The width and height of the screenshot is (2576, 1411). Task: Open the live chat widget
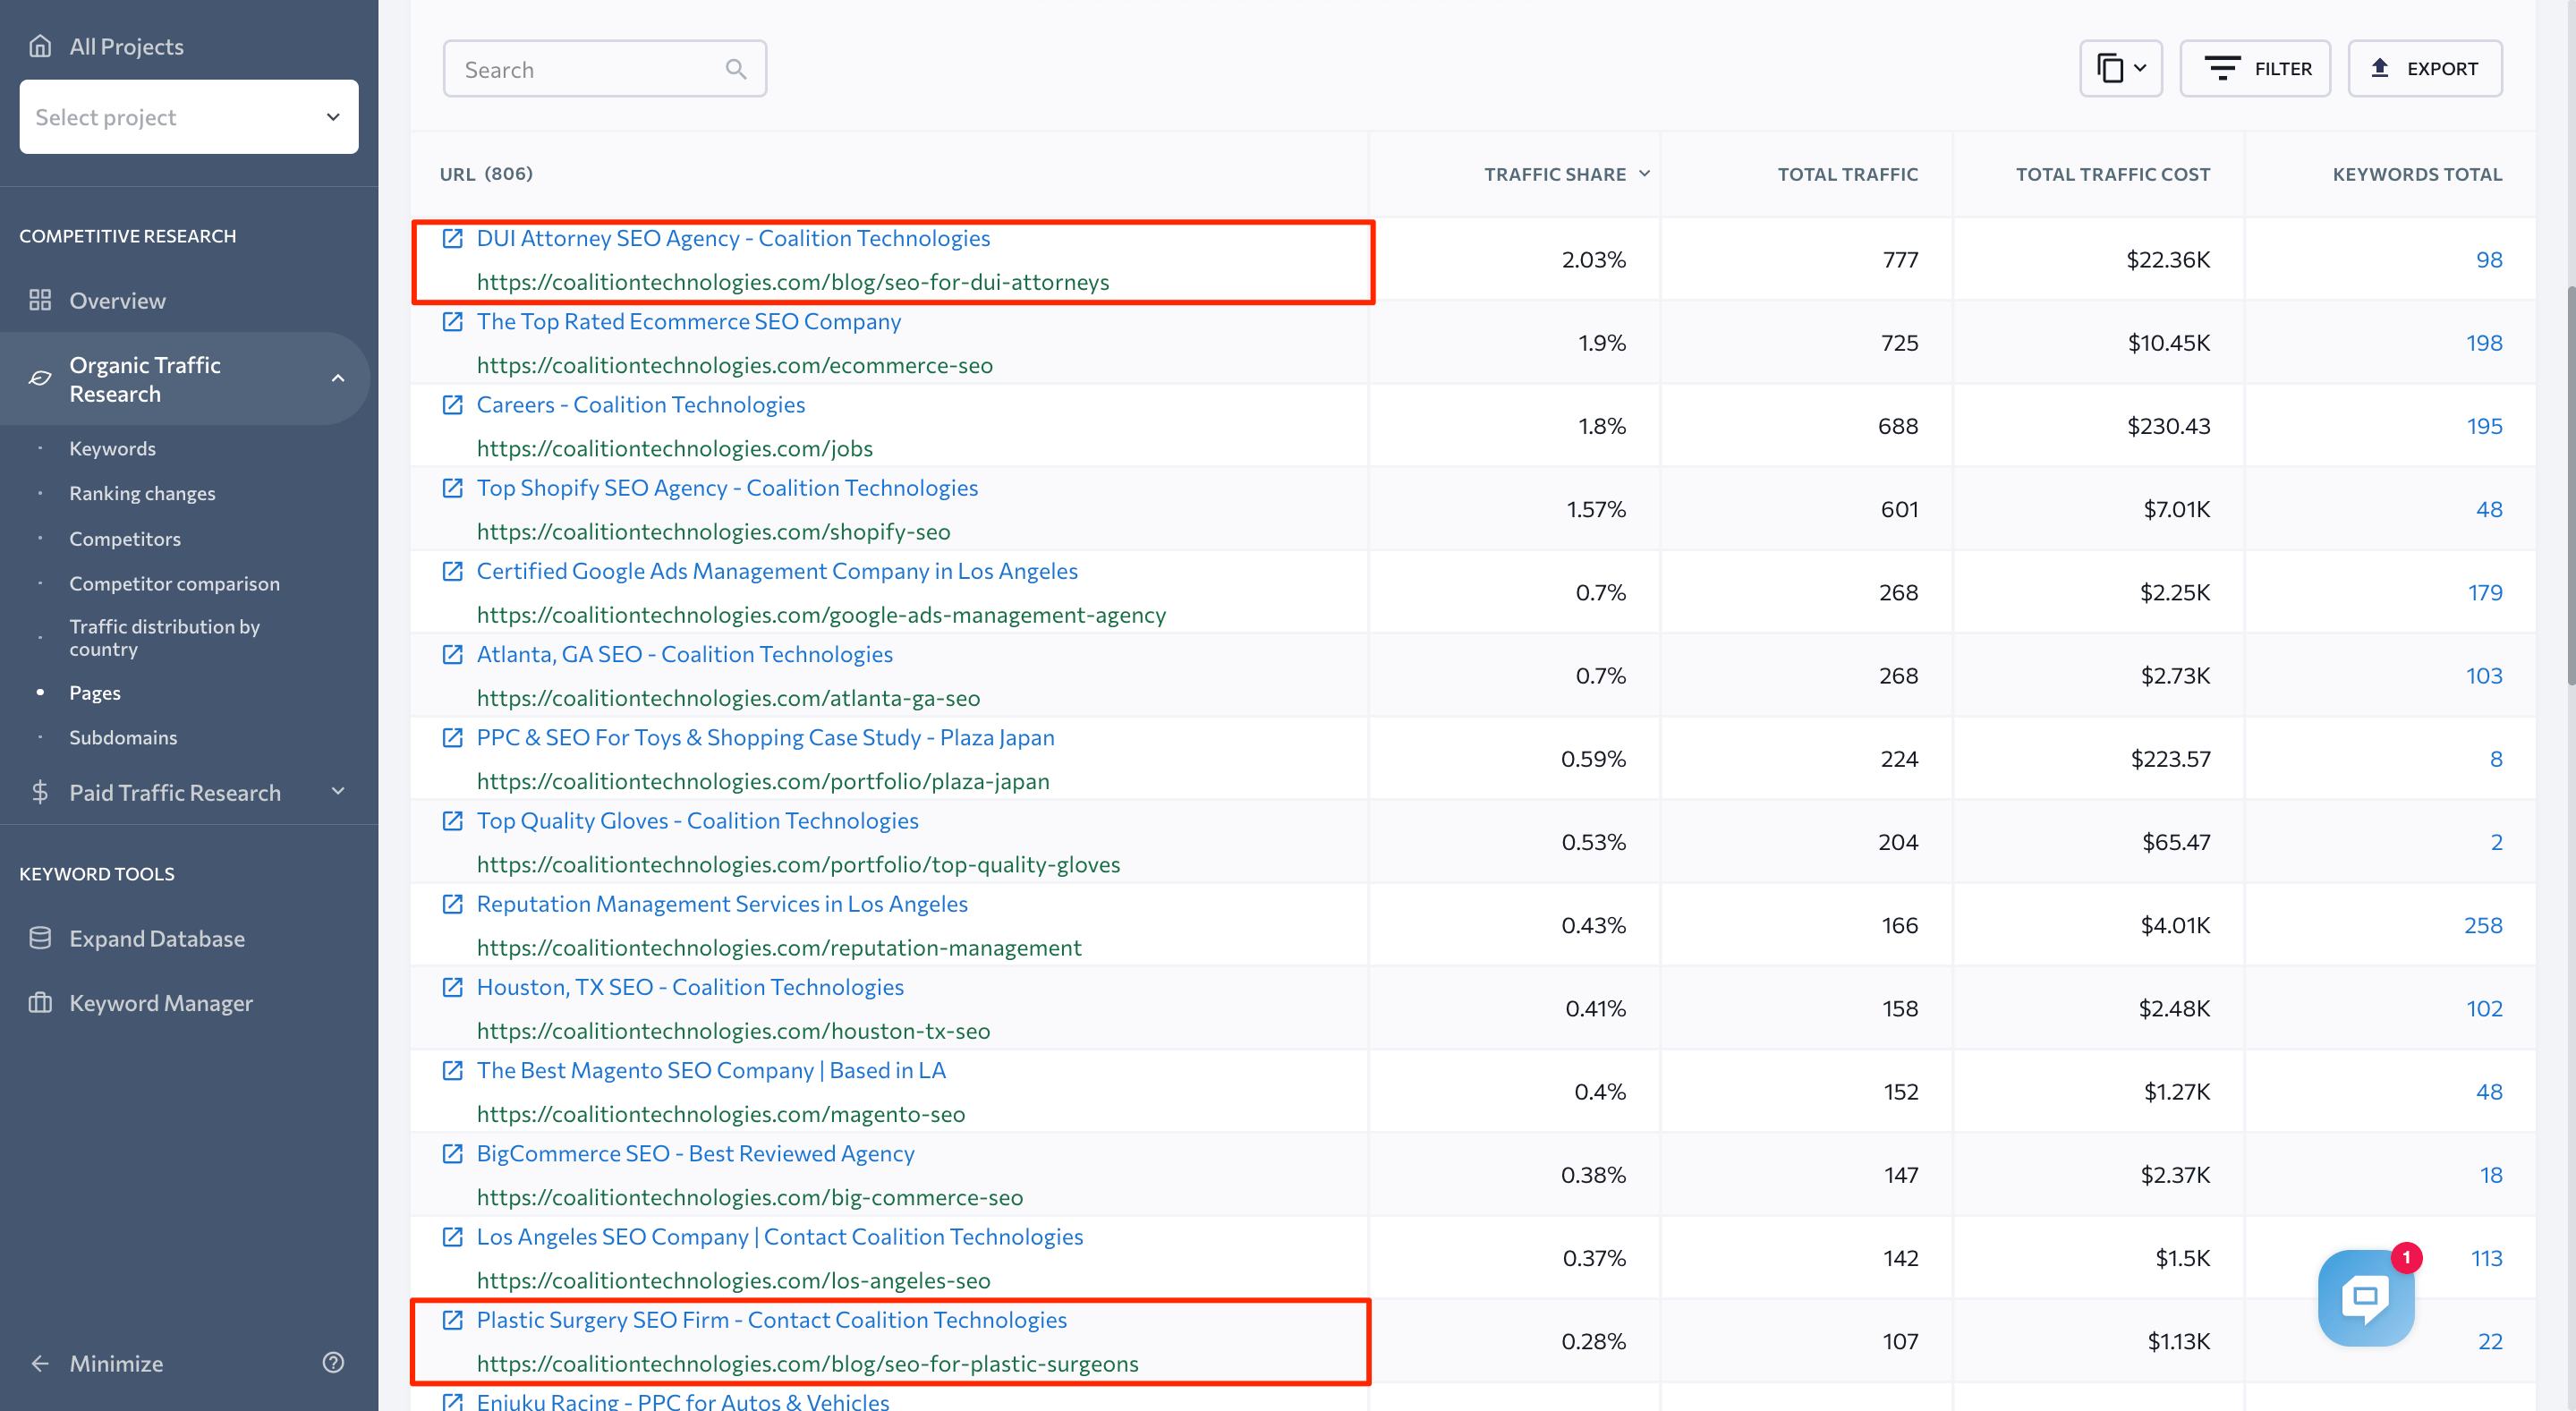[x=2366, y=1298]
